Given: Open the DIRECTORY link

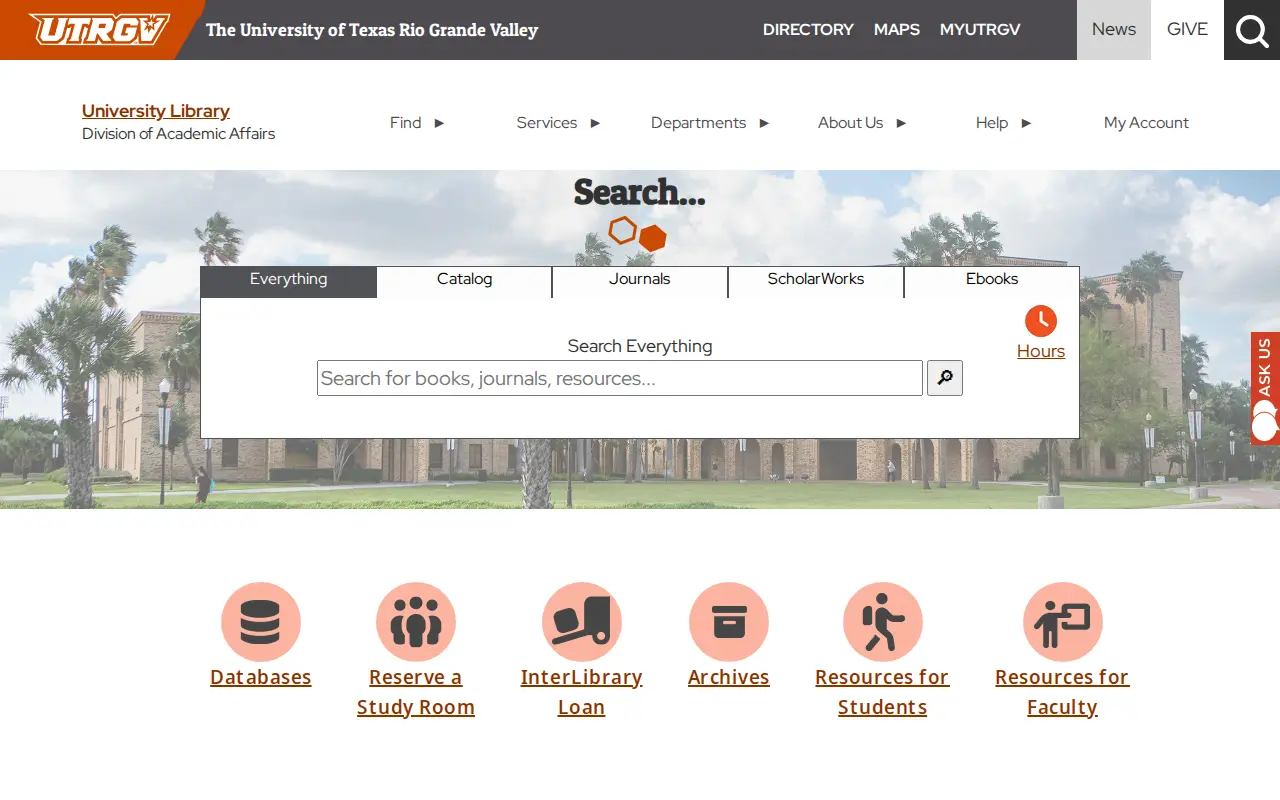Looking at the screenshot, I should pyautogui.click(x=808, y=30).
